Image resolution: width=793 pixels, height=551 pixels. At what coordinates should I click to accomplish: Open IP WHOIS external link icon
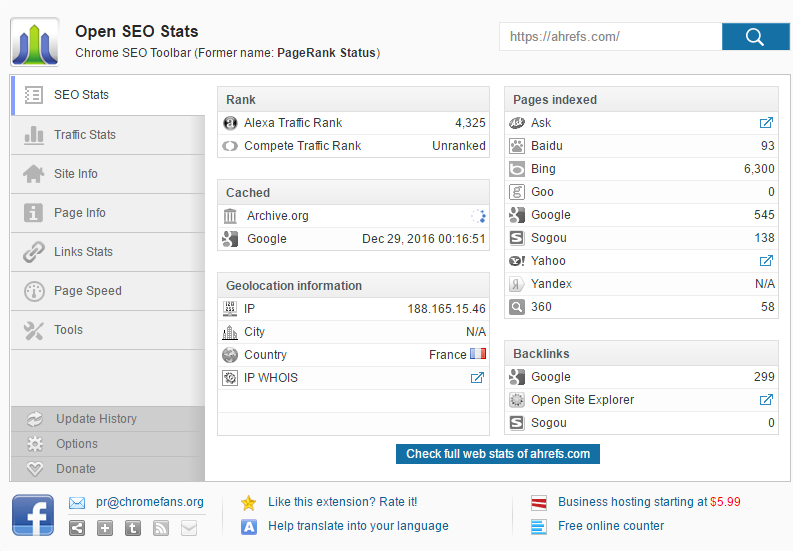click(x=477, y=377)
